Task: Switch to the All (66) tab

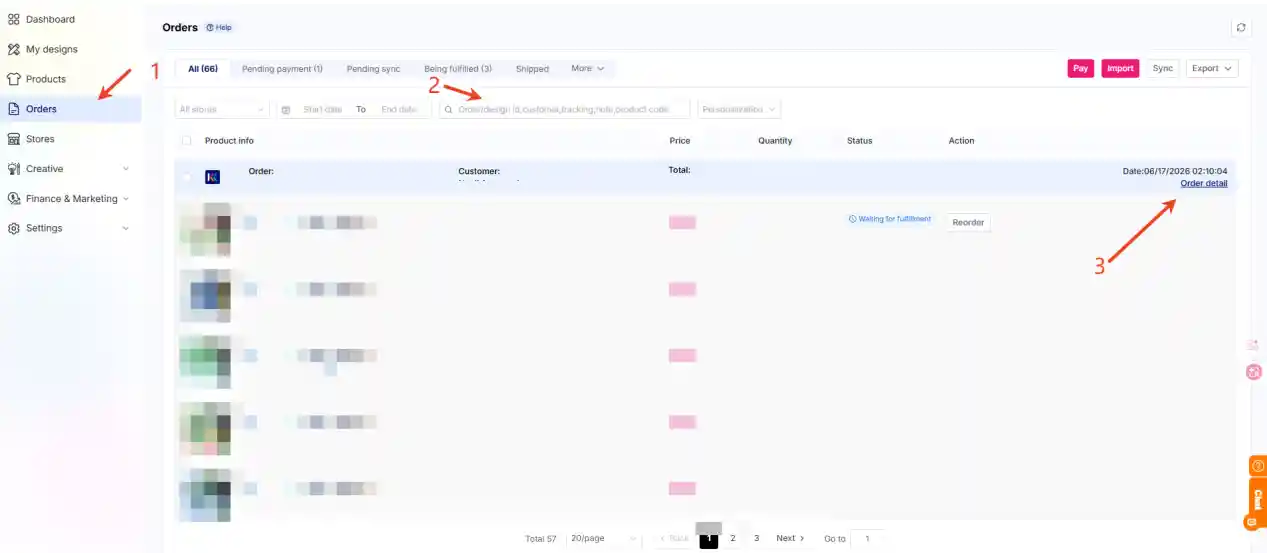Action: click(203, 69)
